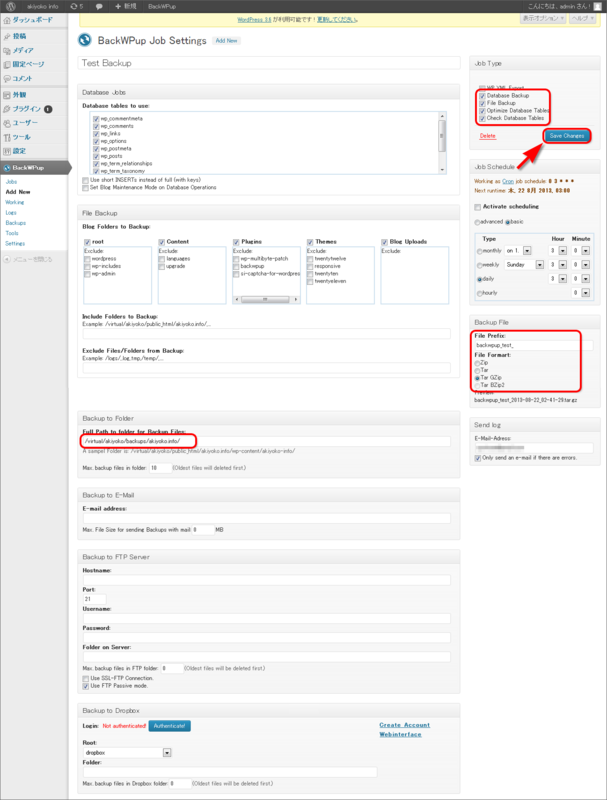Toggle the Themes folder checkbox
607x800 pixels.
(310, 242)
